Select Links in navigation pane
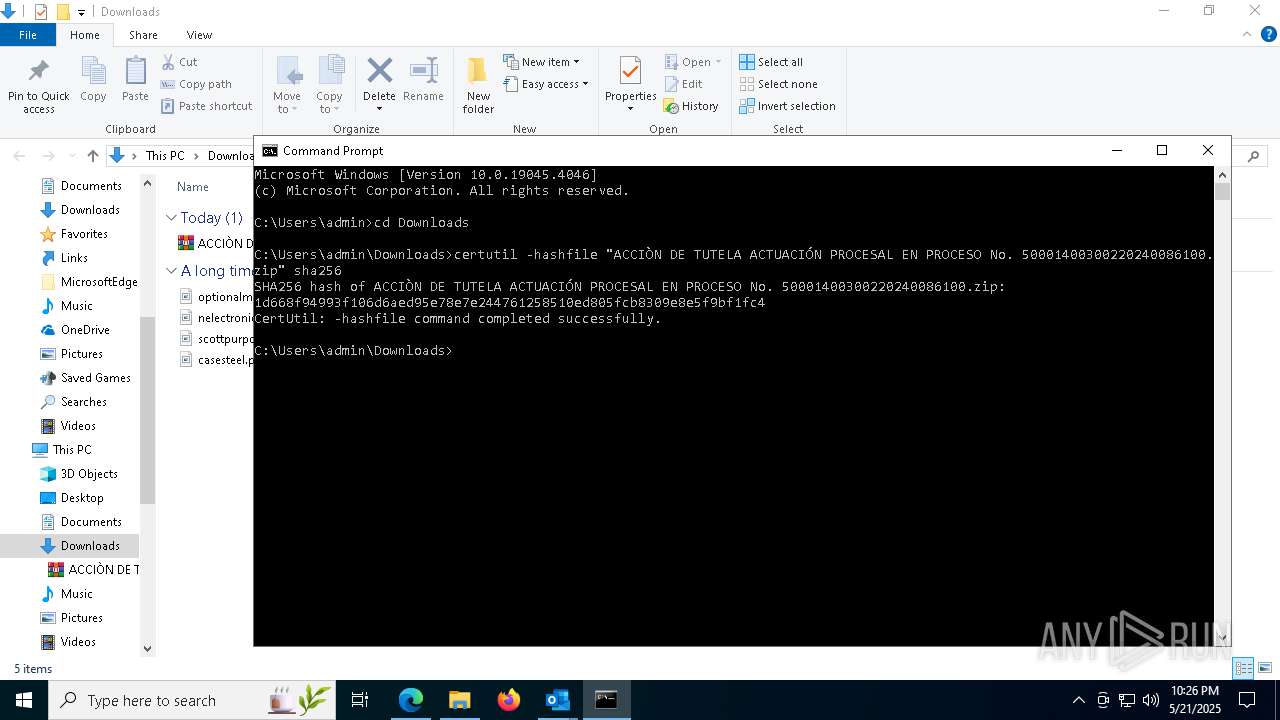The height and width of the screenshot is (720, 1280). tap(74, 258)
